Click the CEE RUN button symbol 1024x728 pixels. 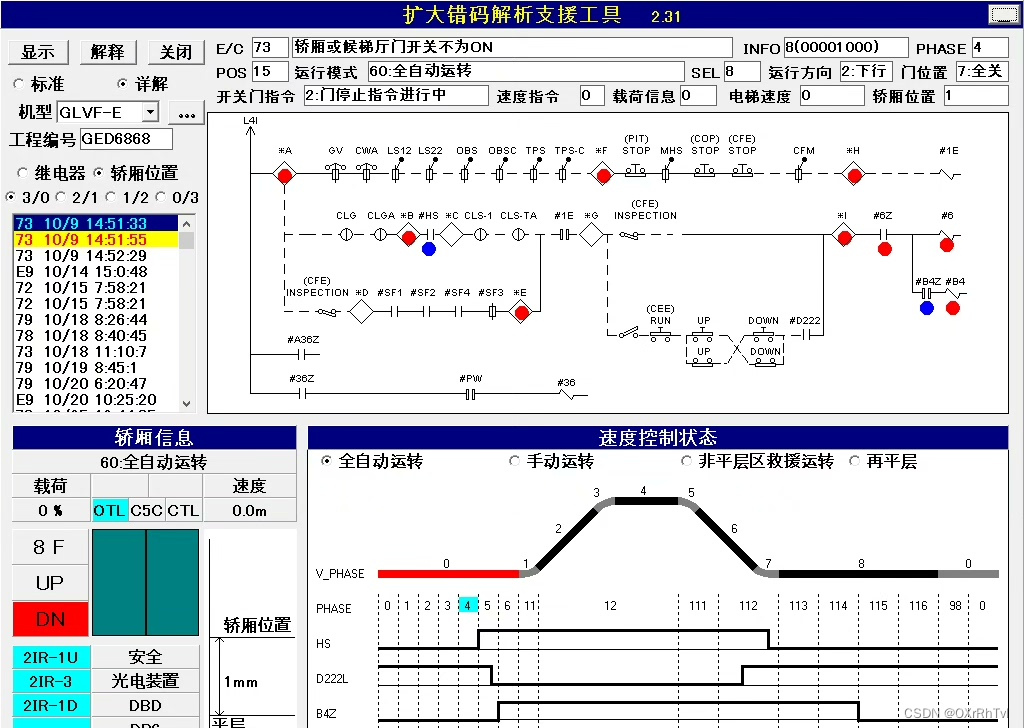click(660, 335)
